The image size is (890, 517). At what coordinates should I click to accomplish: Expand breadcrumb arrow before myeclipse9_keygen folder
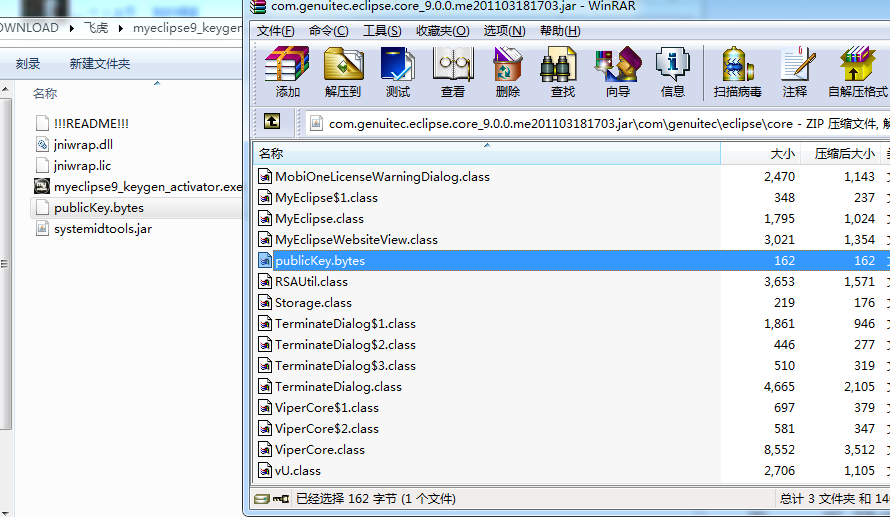(121, 28)
